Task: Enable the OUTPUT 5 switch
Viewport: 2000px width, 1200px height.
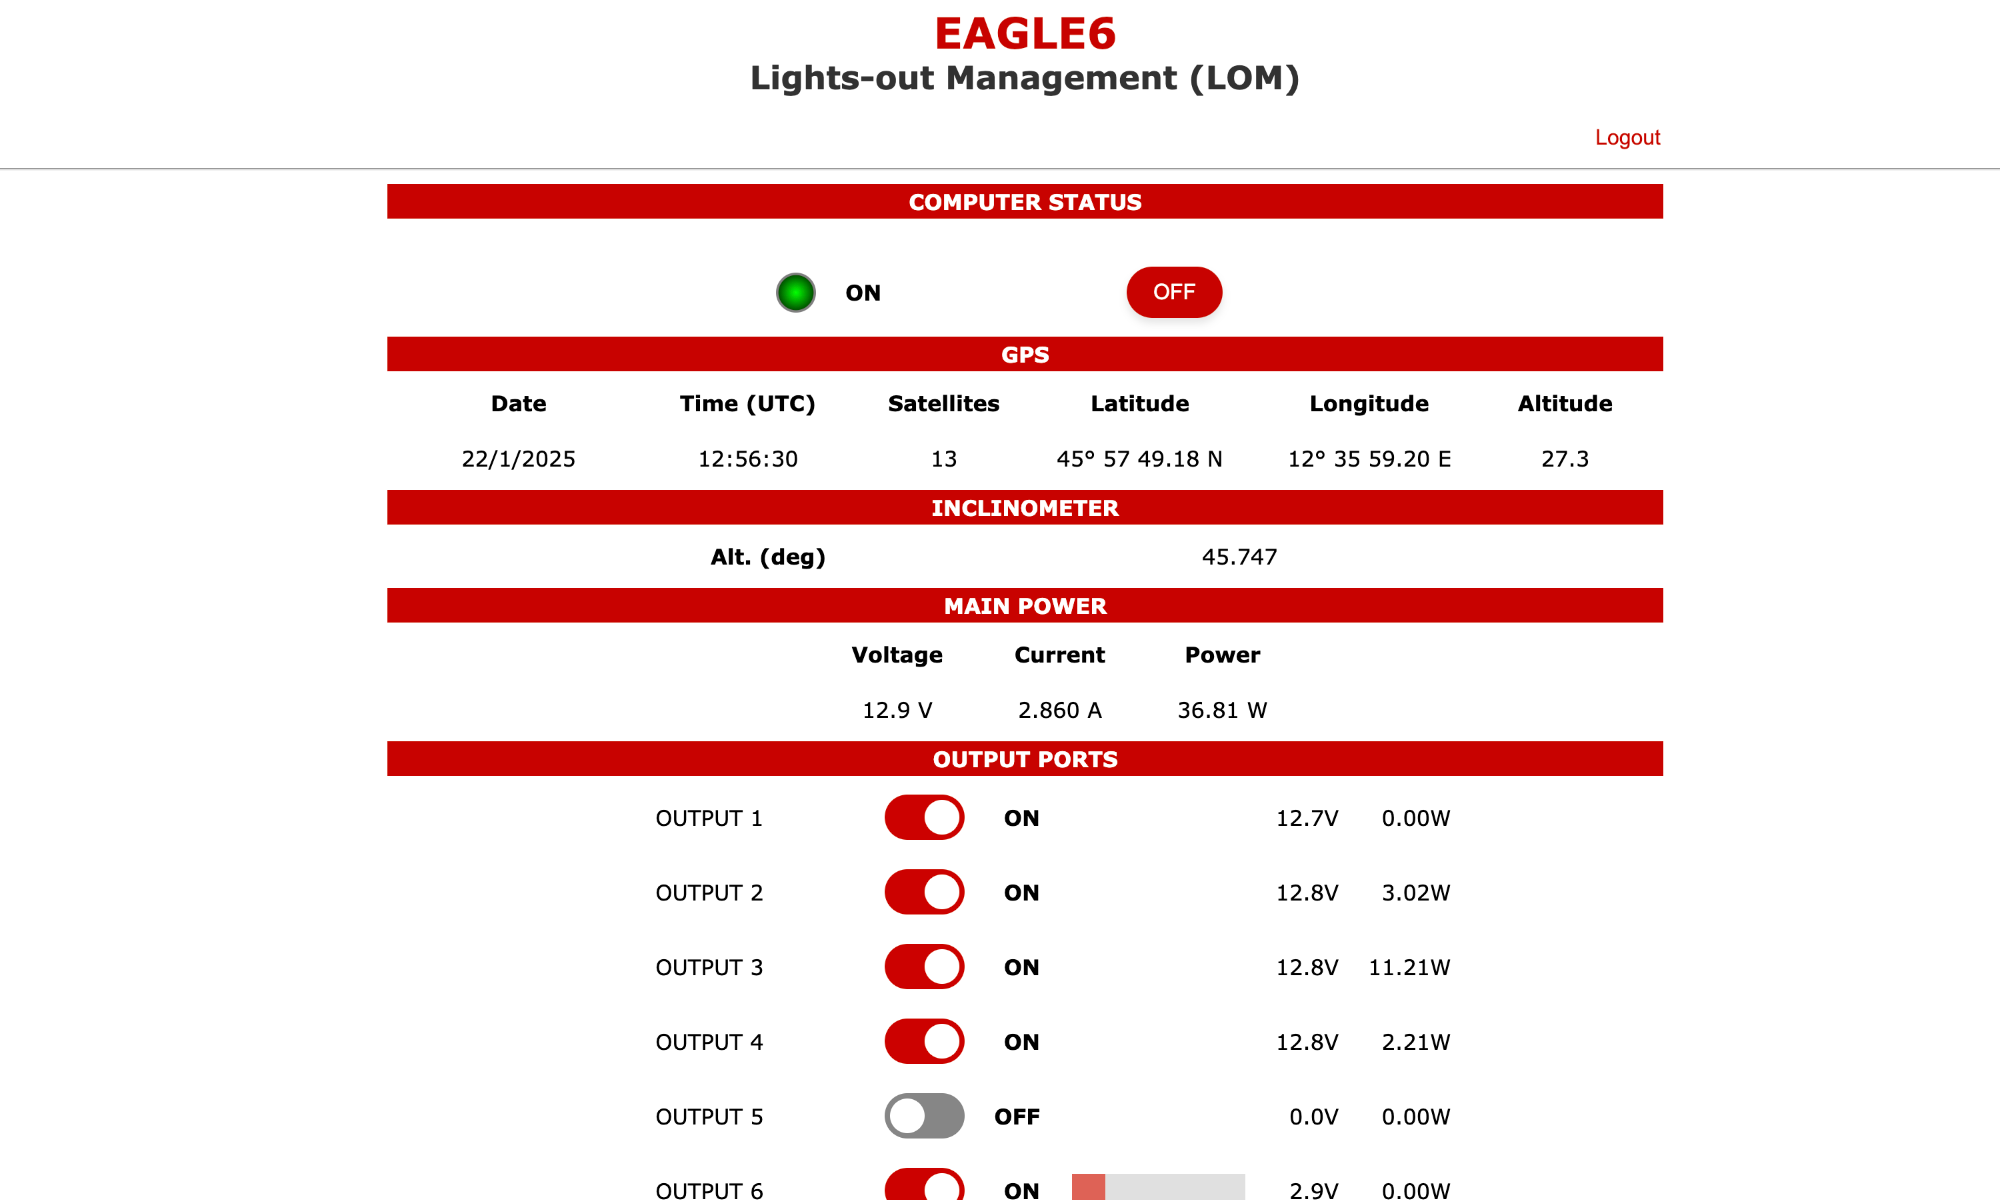Action: 924,1116
